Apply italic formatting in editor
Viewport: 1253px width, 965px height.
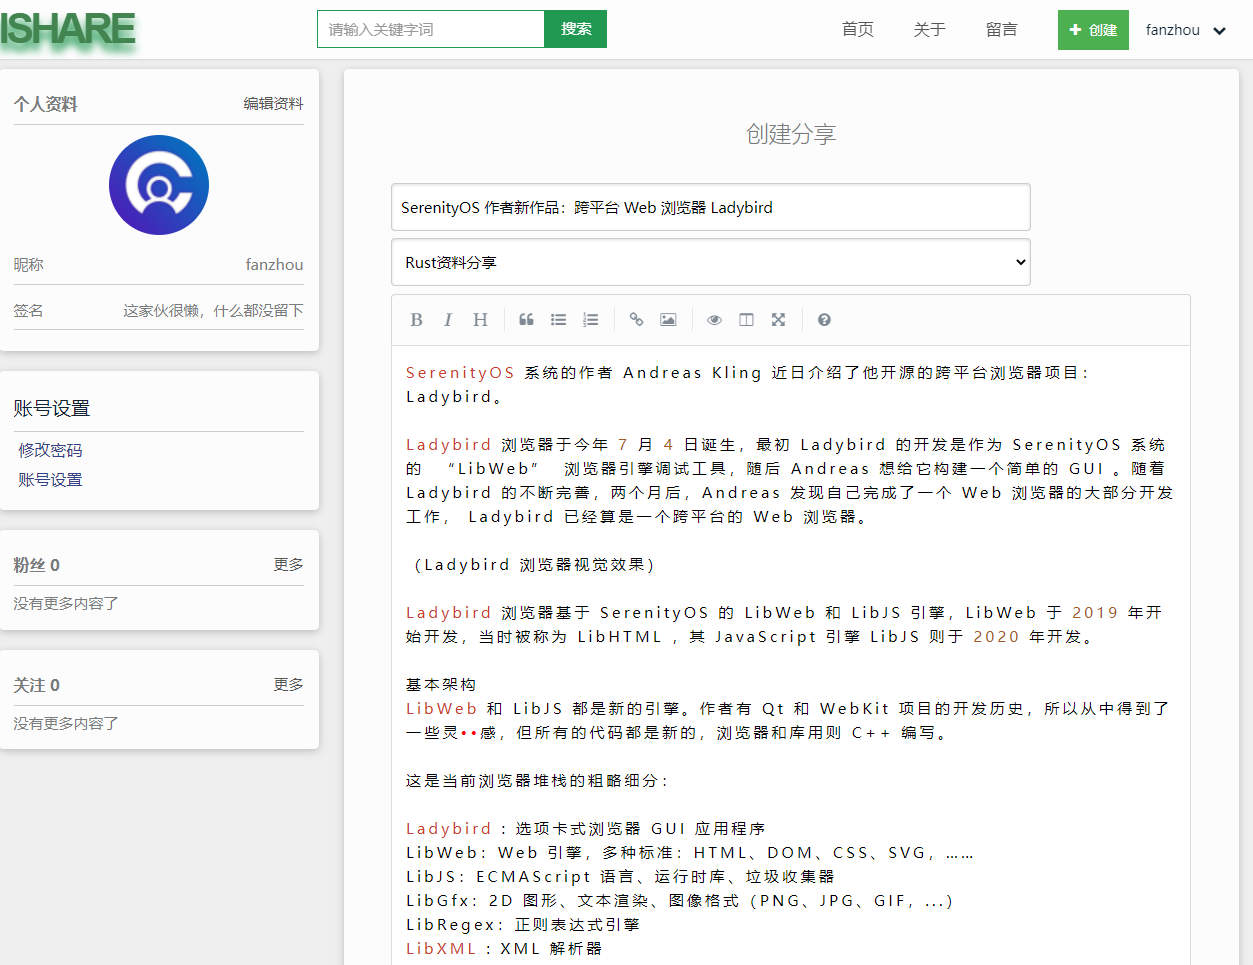click(448, 320)
